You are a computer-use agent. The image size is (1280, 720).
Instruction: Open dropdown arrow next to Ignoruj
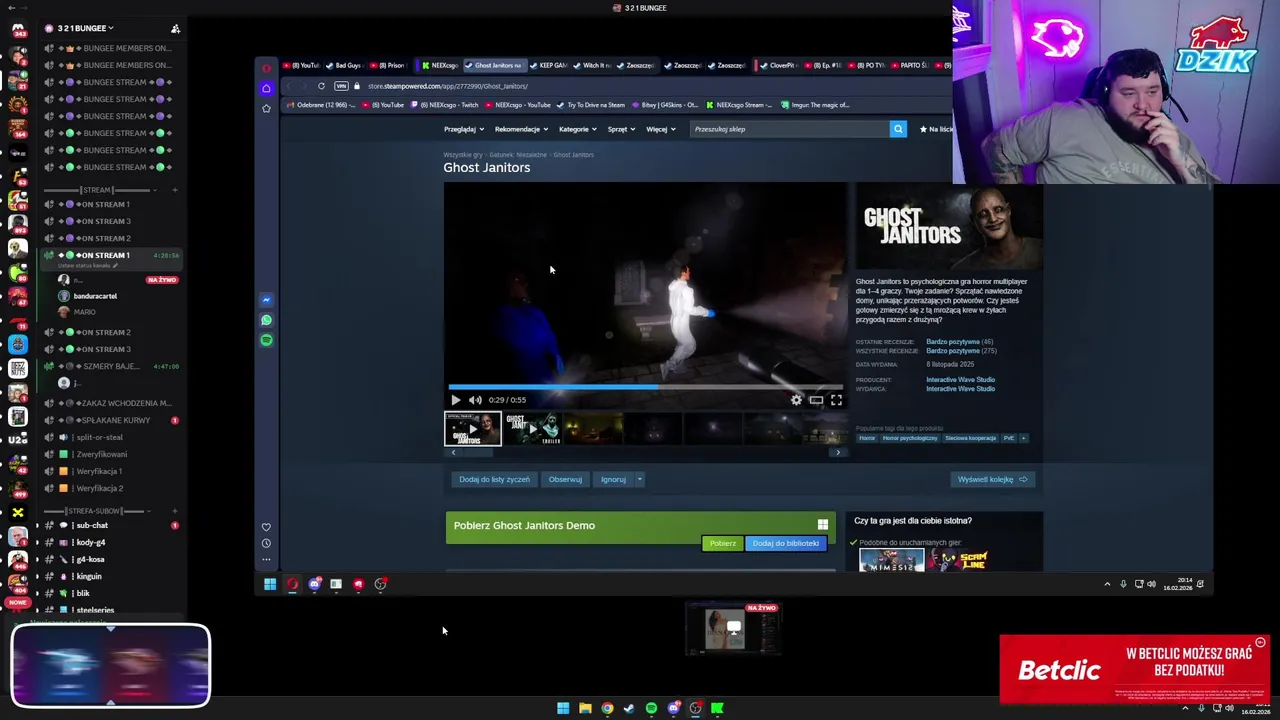pos(639,479)
